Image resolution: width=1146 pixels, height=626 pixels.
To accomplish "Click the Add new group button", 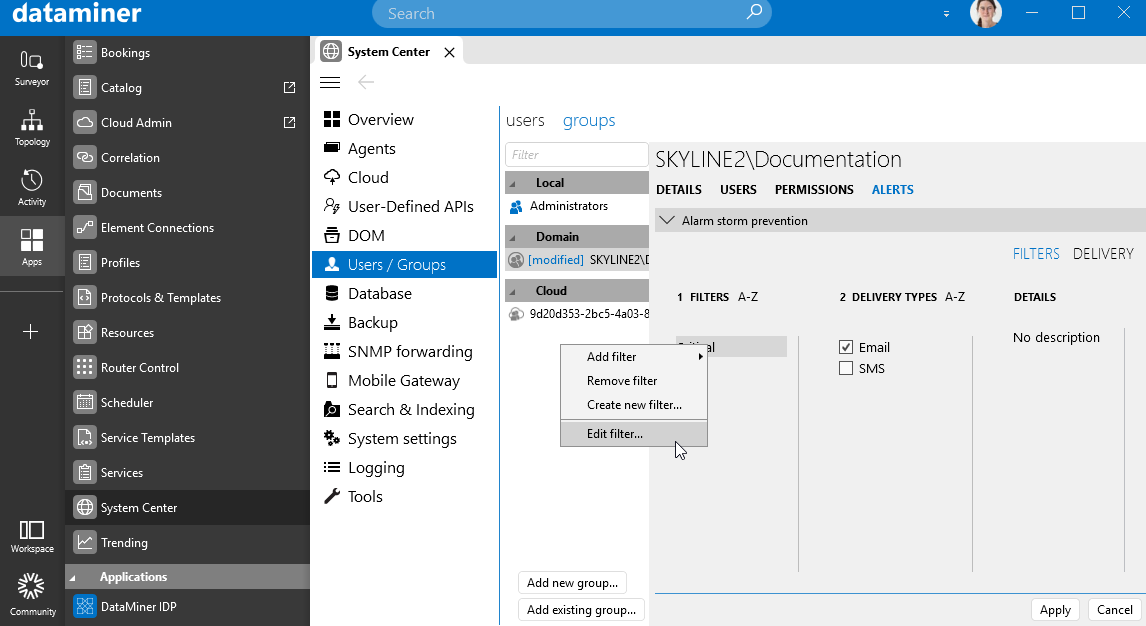I will [x=573, y=583].
